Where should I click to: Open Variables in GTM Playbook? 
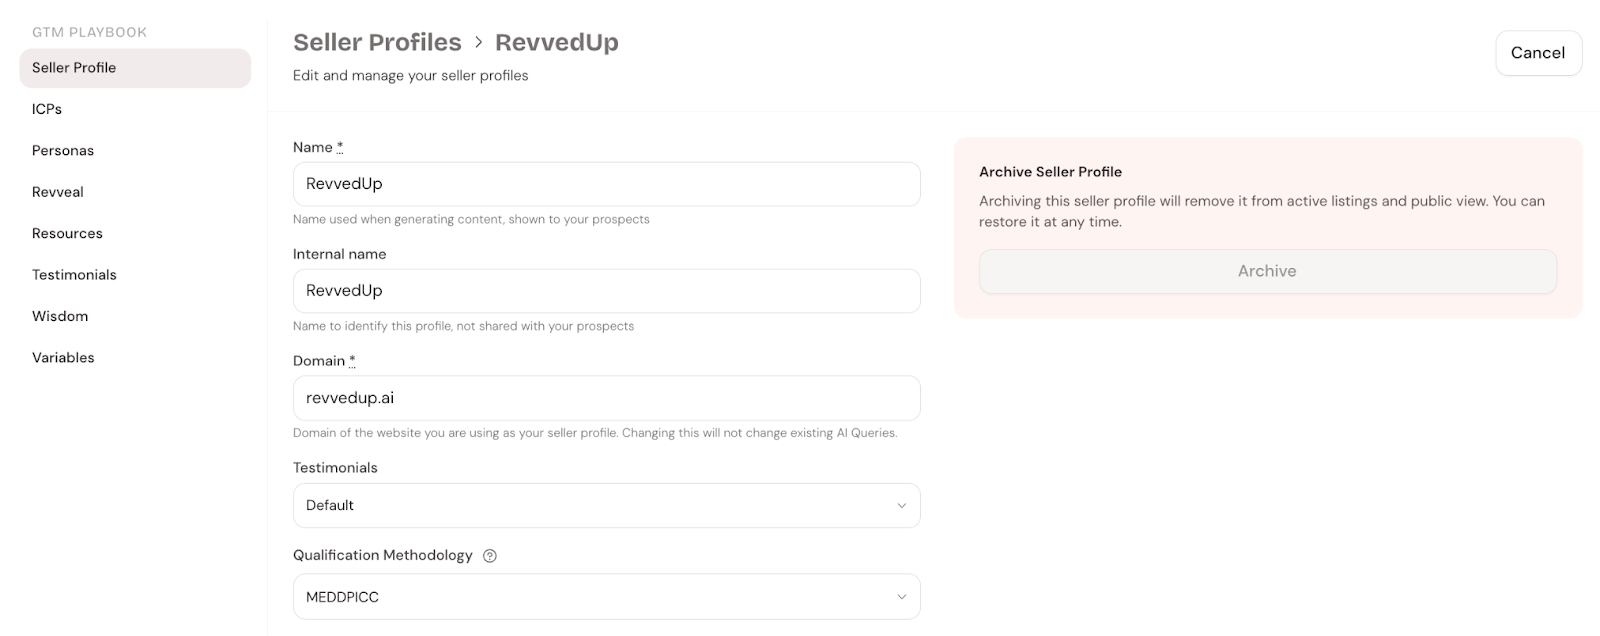(63, 358)
